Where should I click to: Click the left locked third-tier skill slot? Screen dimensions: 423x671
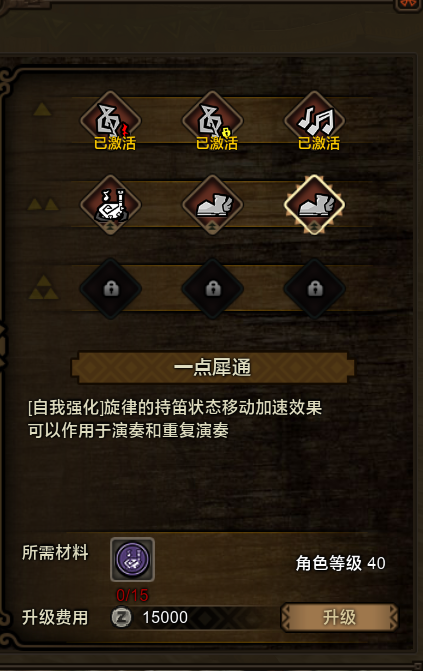coord(111,288)
